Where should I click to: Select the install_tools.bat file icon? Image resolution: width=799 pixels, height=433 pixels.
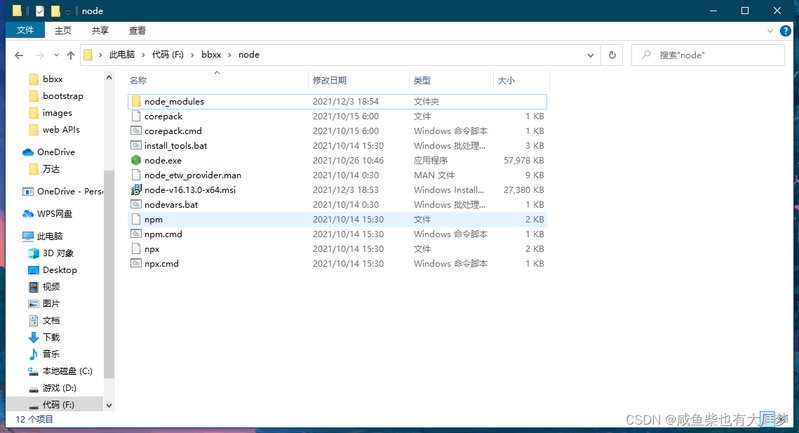[136, 146]
